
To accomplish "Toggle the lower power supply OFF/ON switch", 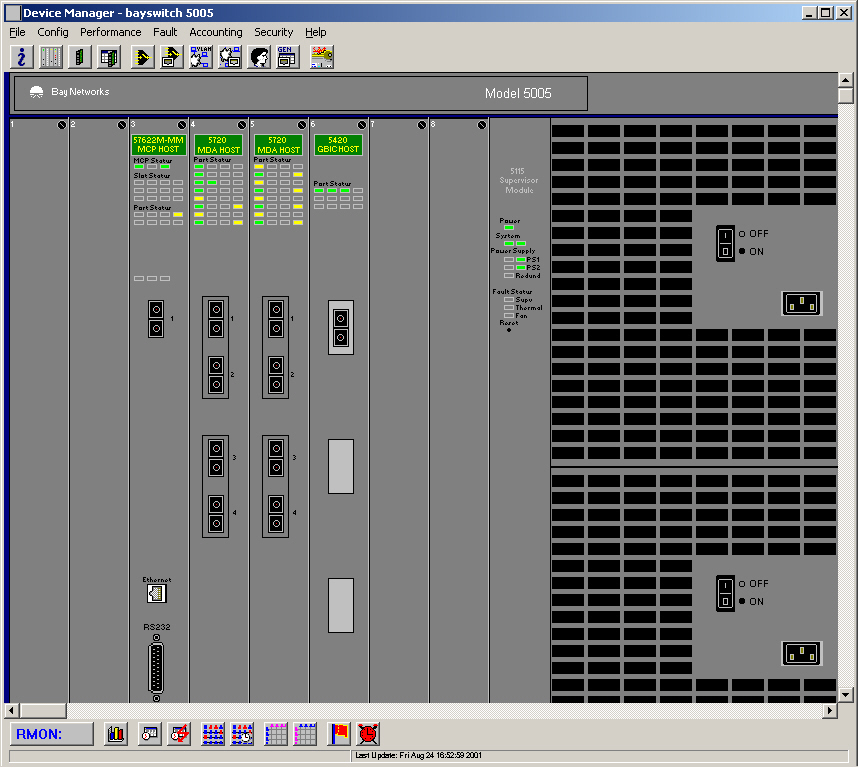I will point(726,593).
